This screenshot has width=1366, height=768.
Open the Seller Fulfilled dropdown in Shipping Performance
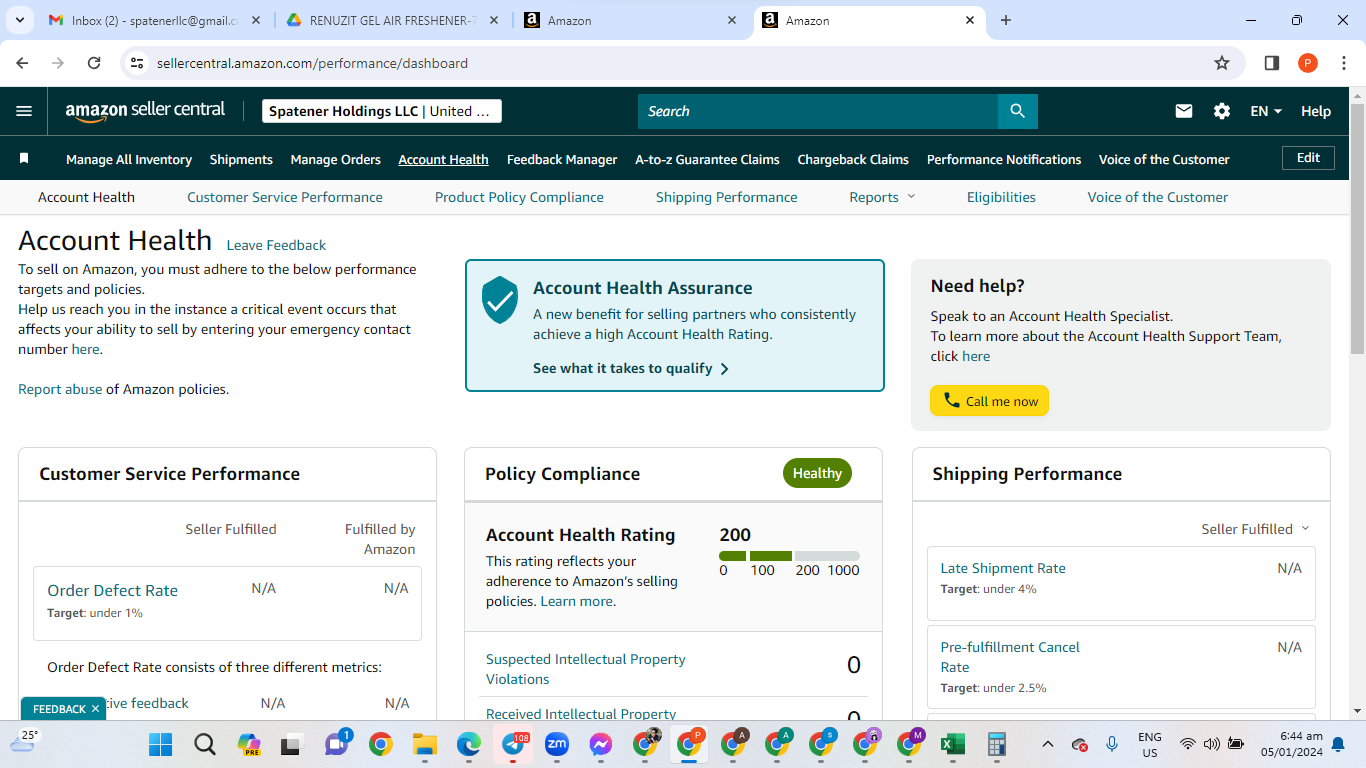1255,529
